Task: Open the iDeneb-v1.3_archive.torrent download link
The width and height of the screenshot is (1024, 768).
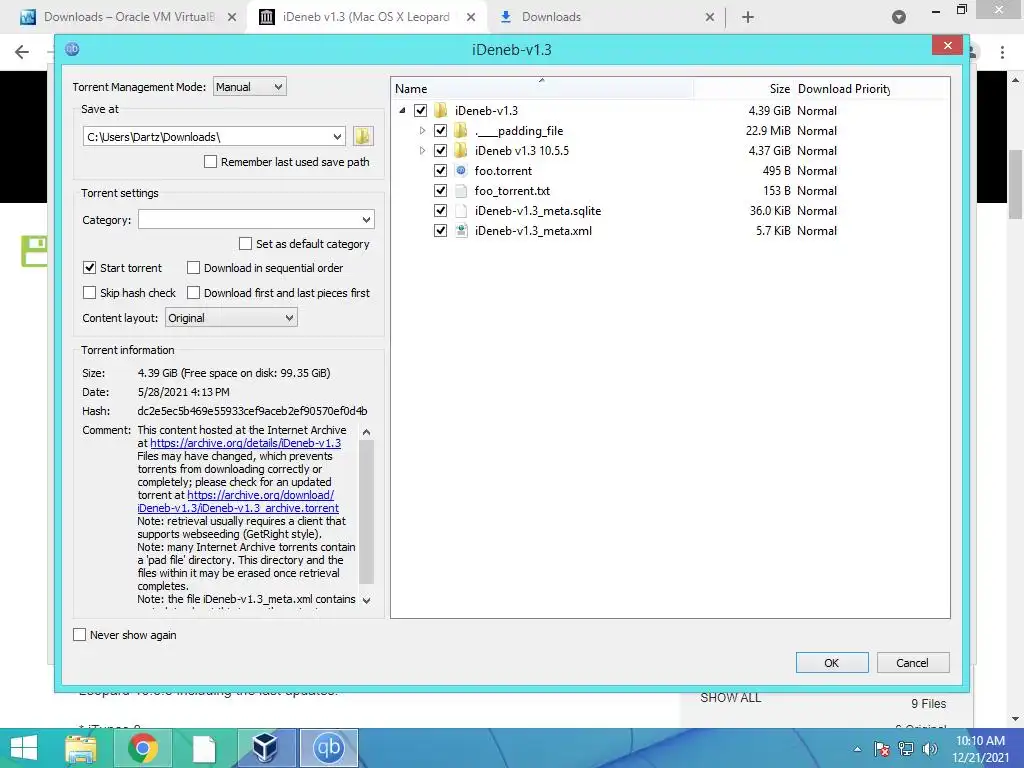Action: click(x=238, y=502)
